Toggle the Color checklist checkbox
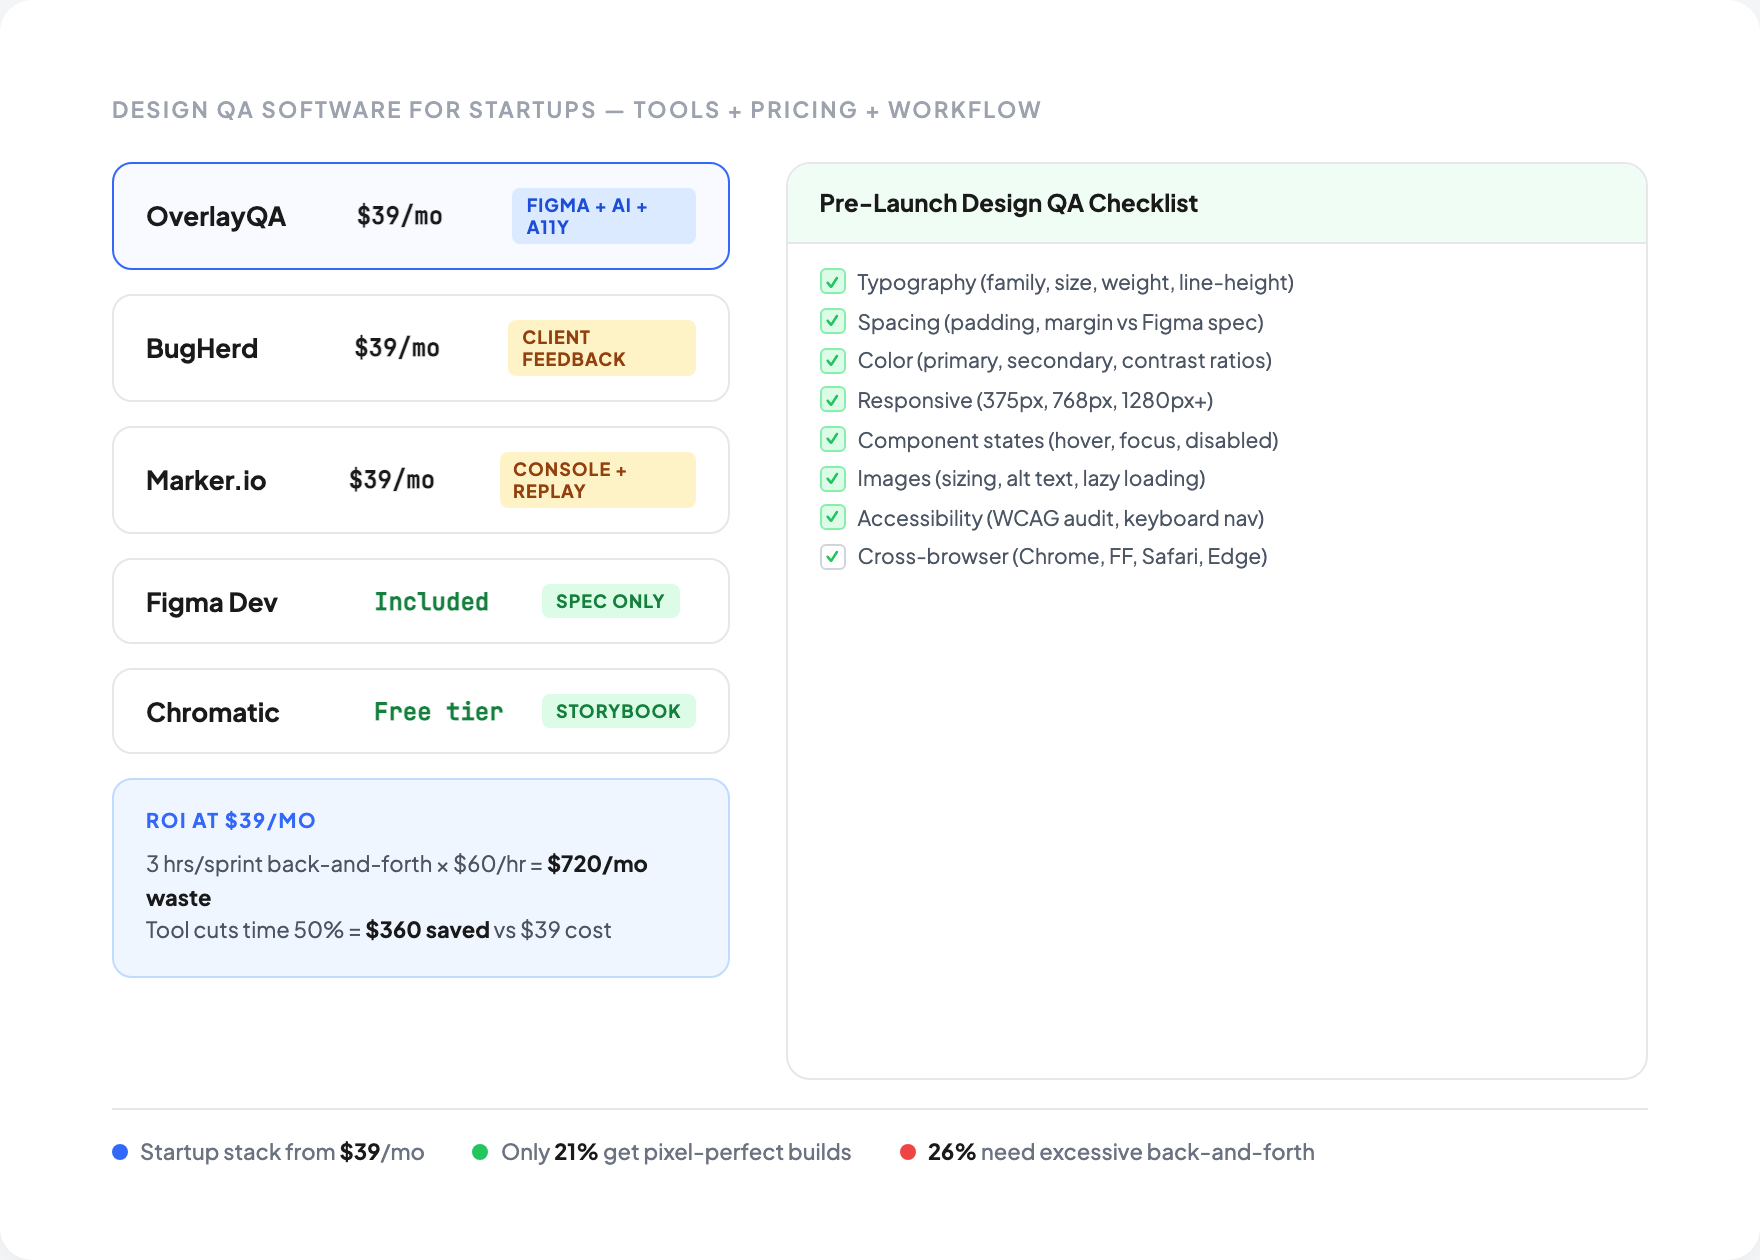The height and width of the screenshot is (1260, 1760). point(833,360)
